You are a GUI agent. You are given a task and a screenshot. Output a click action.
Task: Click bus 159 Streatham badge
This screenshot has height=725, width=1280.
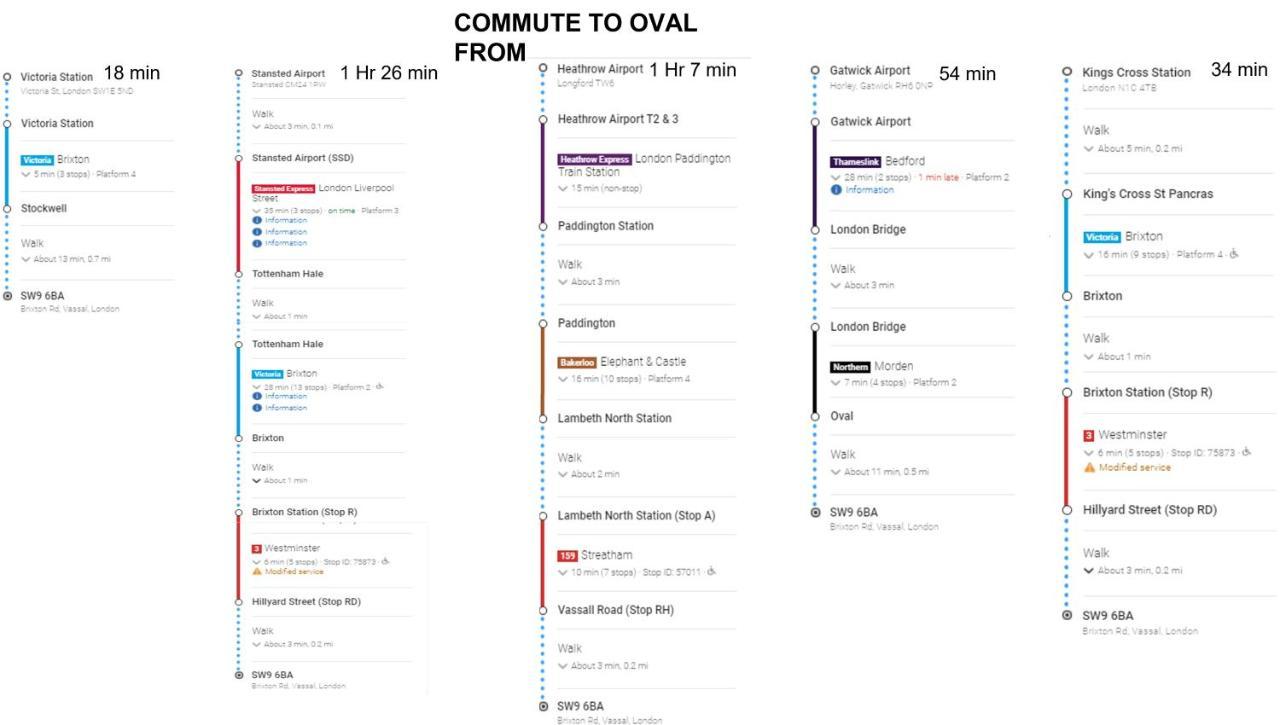567,556
